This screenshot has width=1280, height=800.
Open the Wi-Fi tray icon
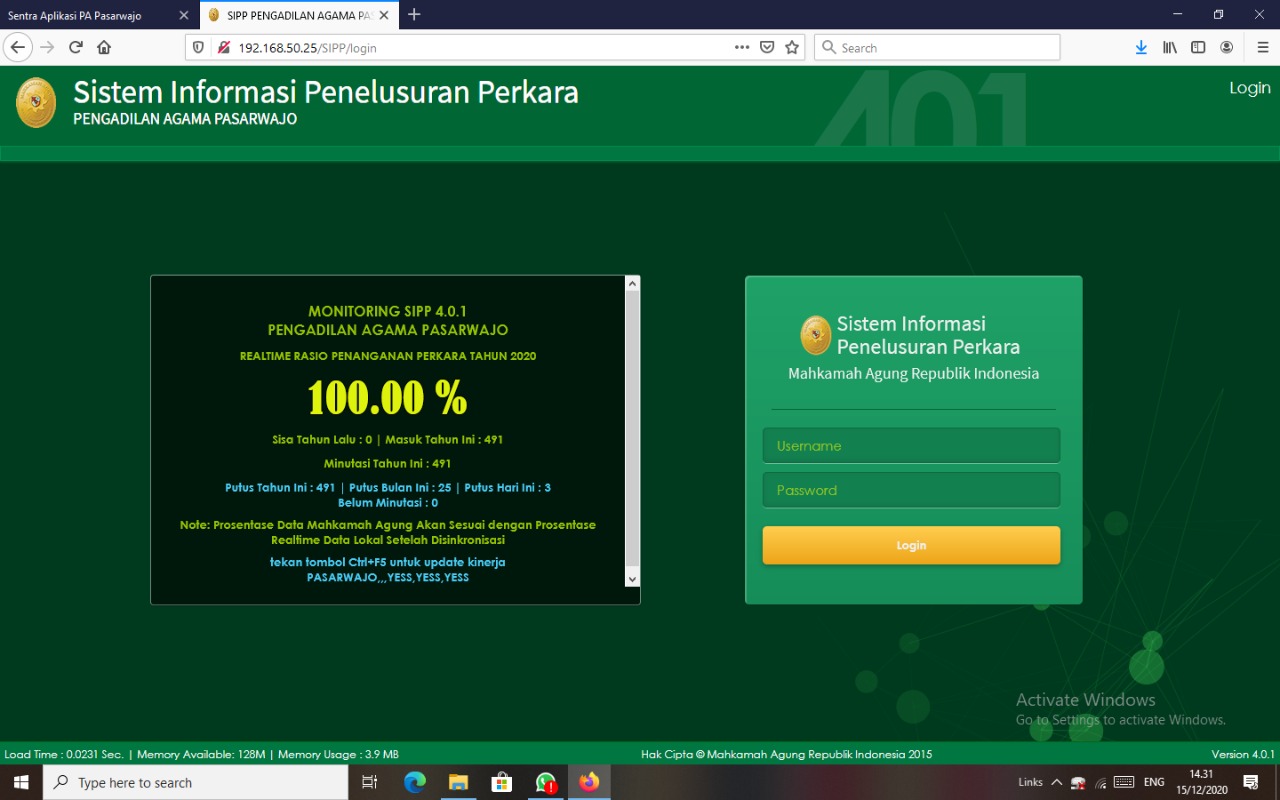pyautogui.click(x=1101, y=782)
